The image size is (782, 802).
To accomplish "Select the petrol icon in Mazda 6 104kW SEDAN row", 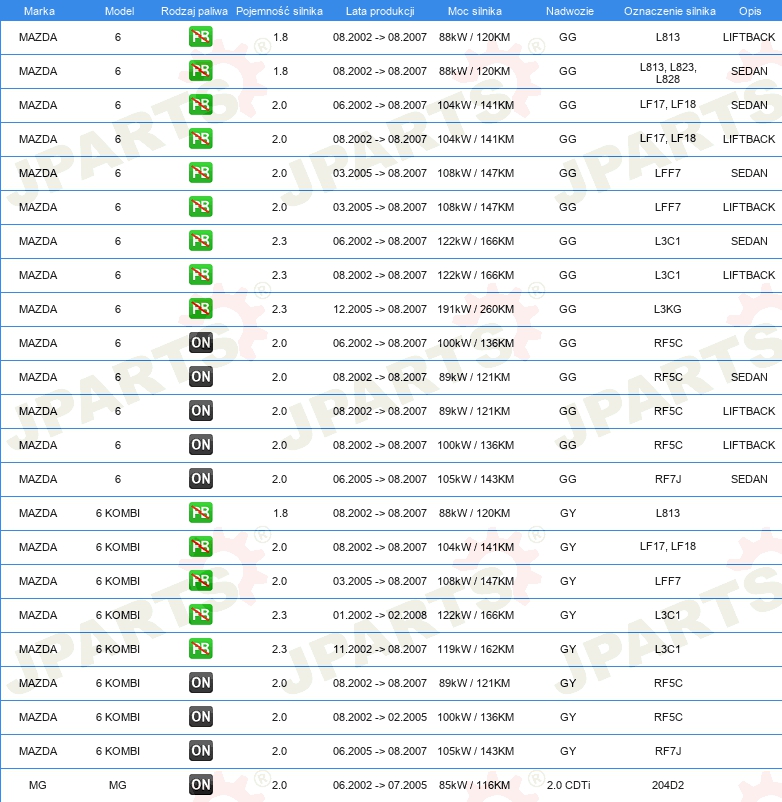I will tap(200, 105).
